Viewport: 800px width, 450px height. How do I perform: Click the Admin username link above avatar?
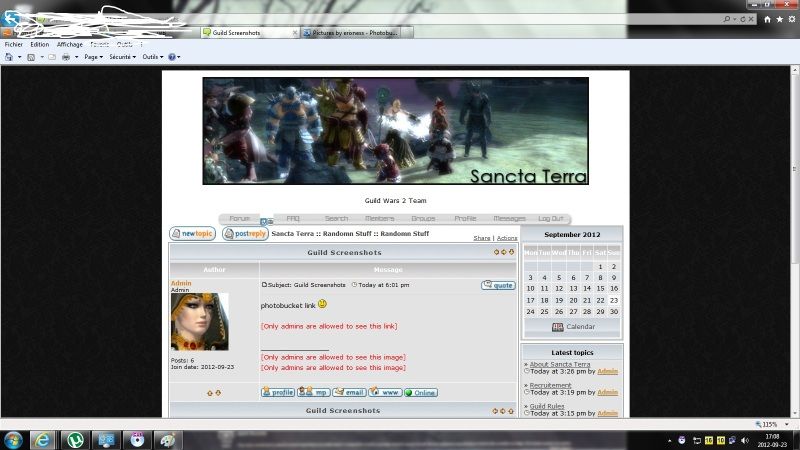click(181, 283)
